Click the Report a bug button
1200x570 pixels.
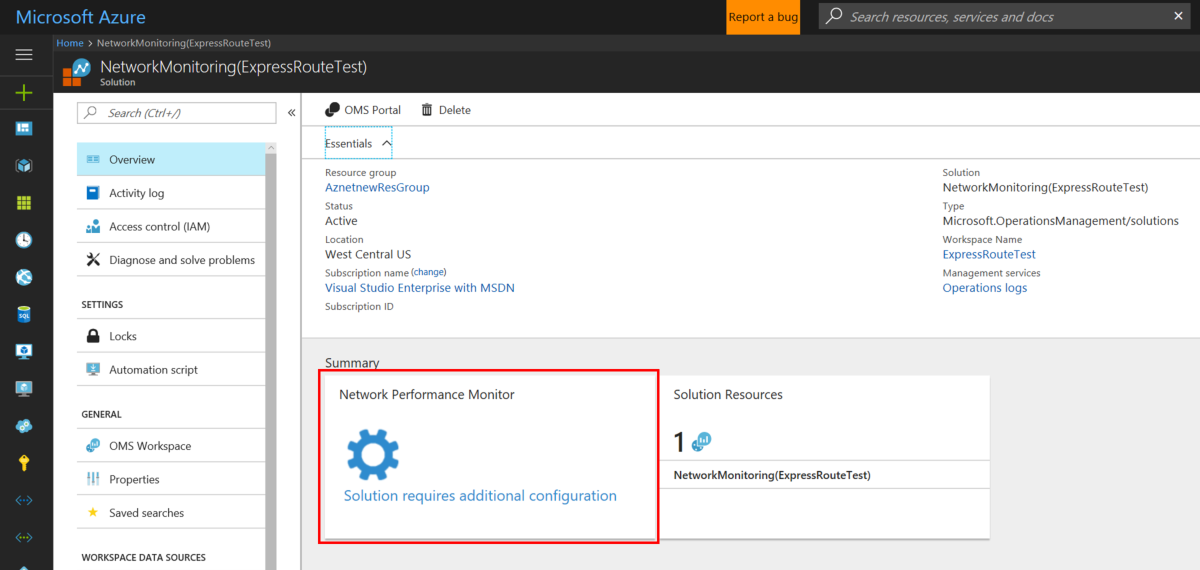[x=763, y=17]
